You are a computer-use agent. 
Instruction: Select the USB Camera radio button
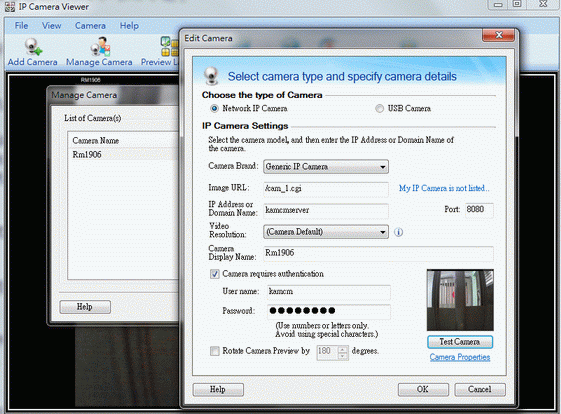pos(379,108)
